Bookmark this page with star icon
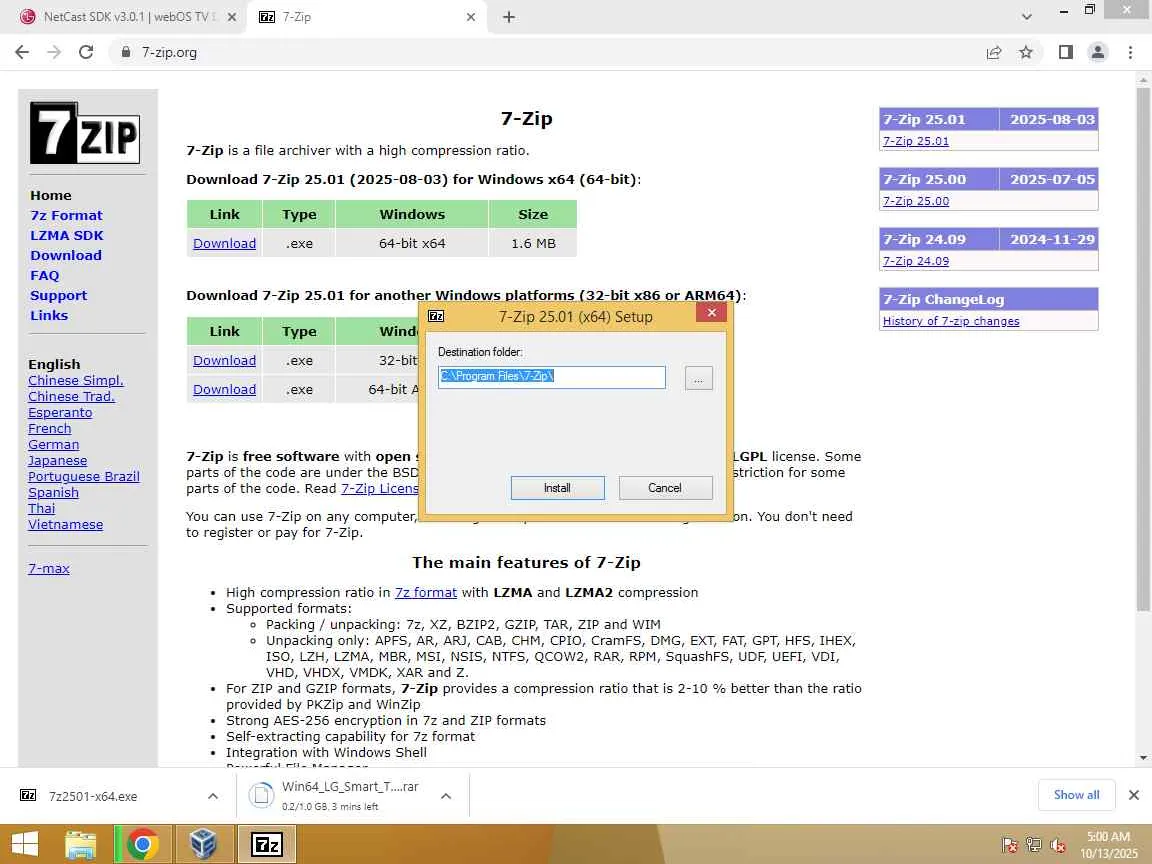 pyautogui.click(x=1026, y=52)
